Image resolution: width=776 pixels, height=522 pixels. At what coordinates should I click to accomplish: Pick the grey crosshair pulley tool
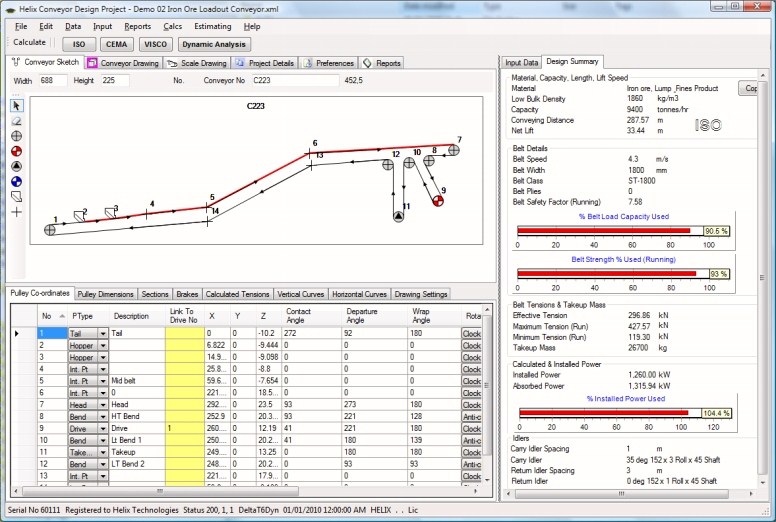[x=16, y=136]
